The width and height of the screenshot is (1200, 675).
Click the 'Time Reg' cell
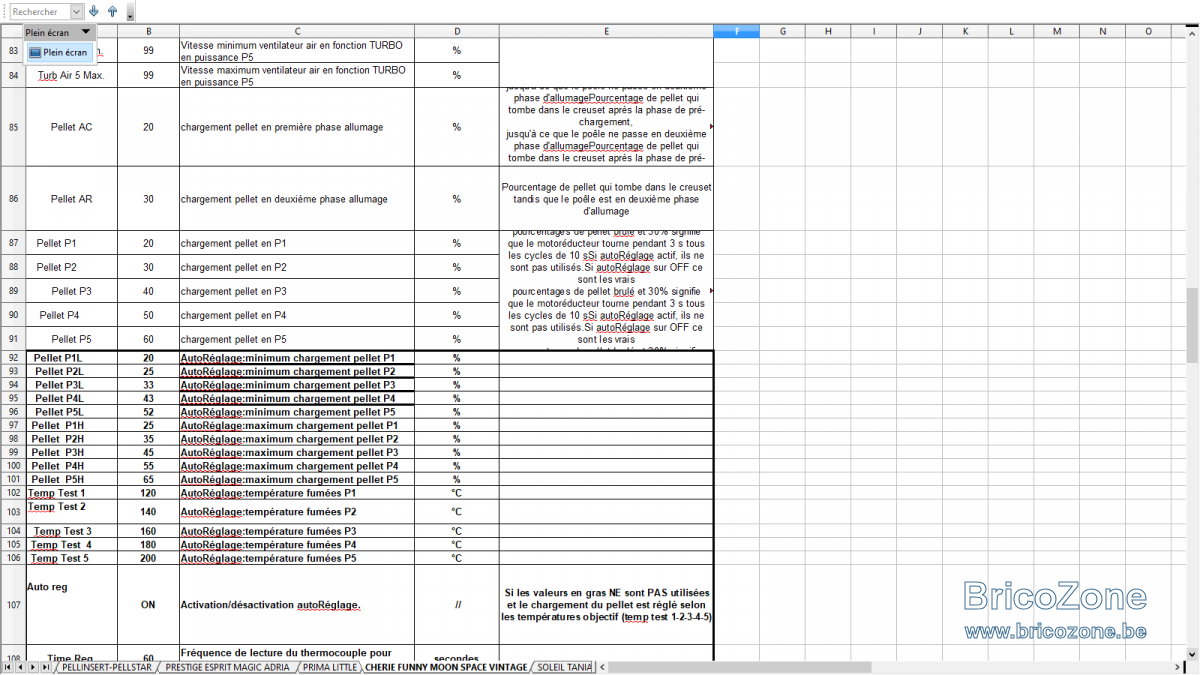tap(71, 653)
